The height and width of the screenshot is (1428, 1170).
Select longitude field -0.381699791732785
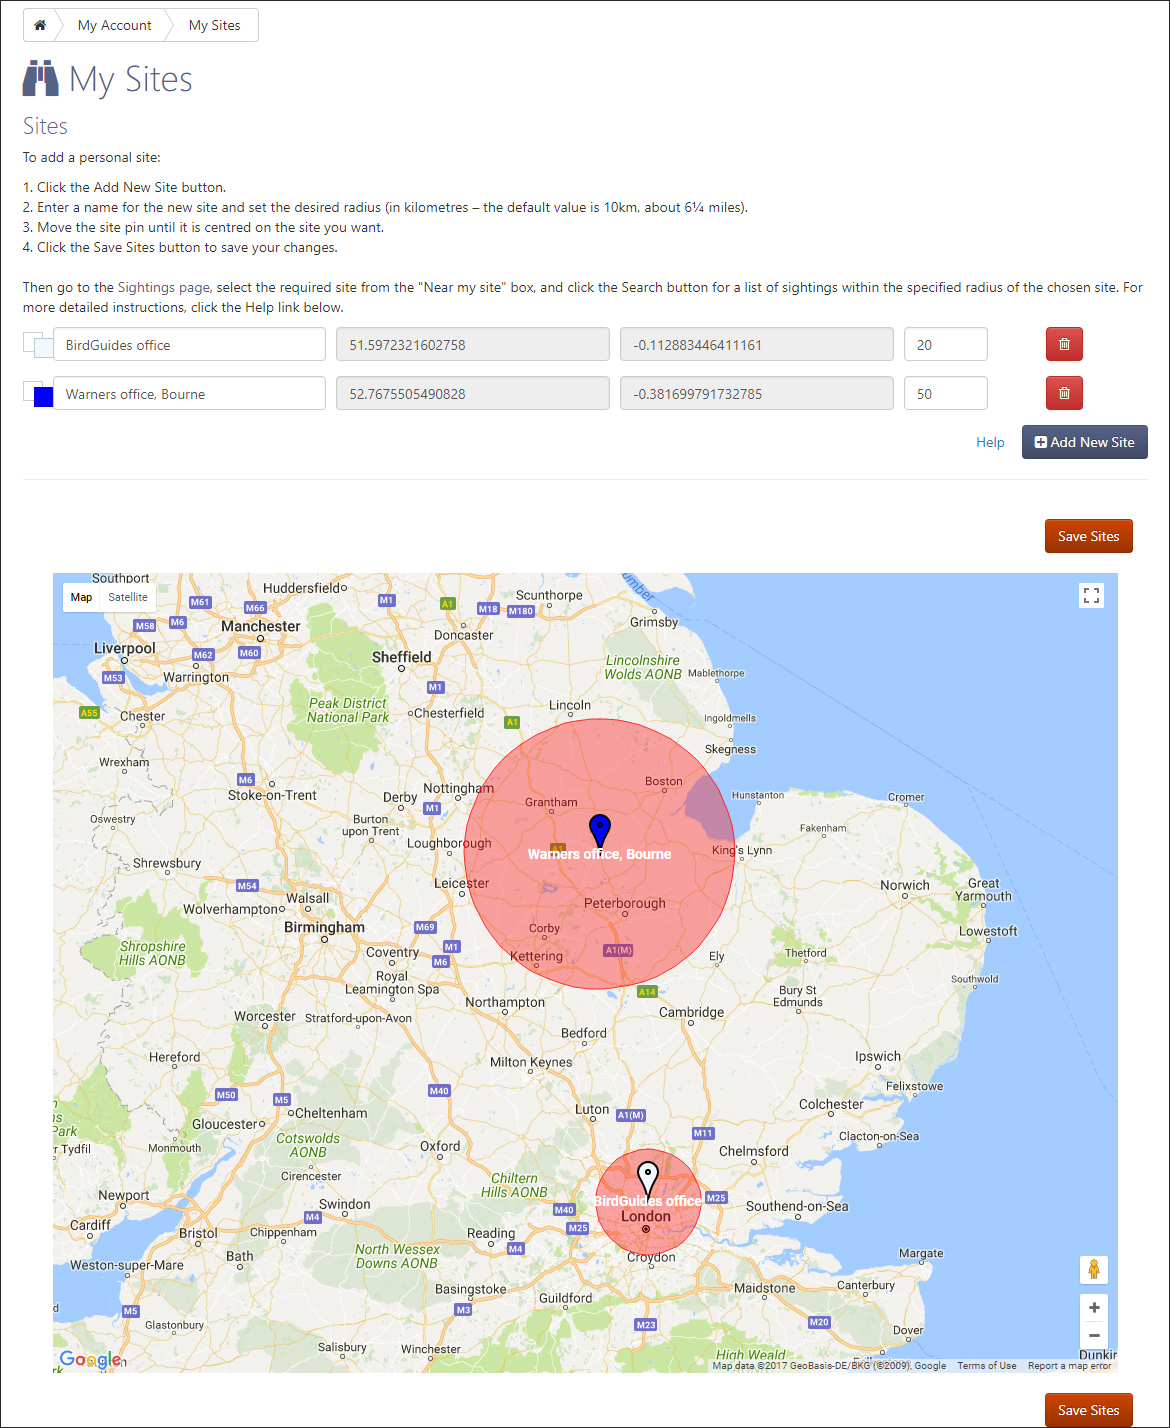click(x=756, y=393)
